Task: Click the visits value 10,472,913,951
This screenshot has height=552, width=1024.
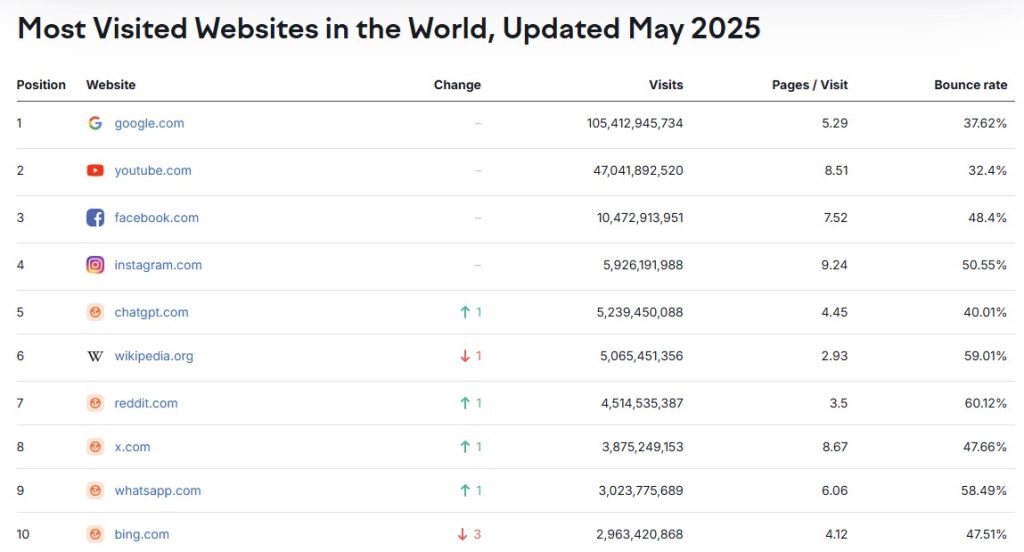Action: click(x=640, y=218)
